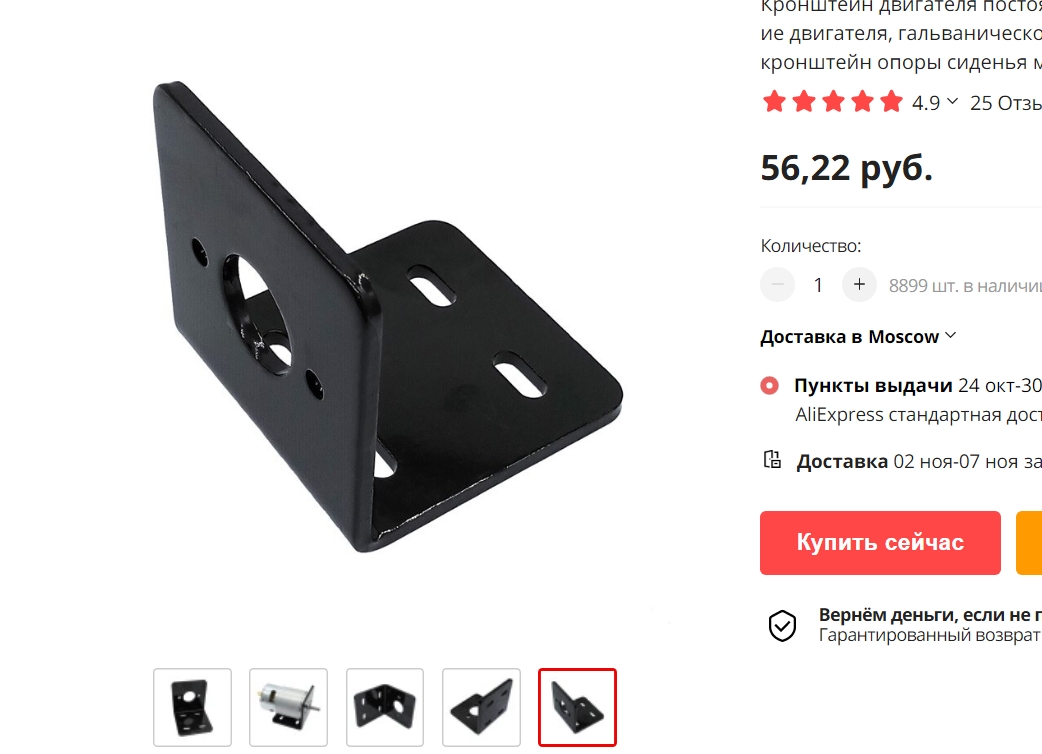
Task: Select the Пункты выдачи radio option
Action: click(x=770, y=385)
